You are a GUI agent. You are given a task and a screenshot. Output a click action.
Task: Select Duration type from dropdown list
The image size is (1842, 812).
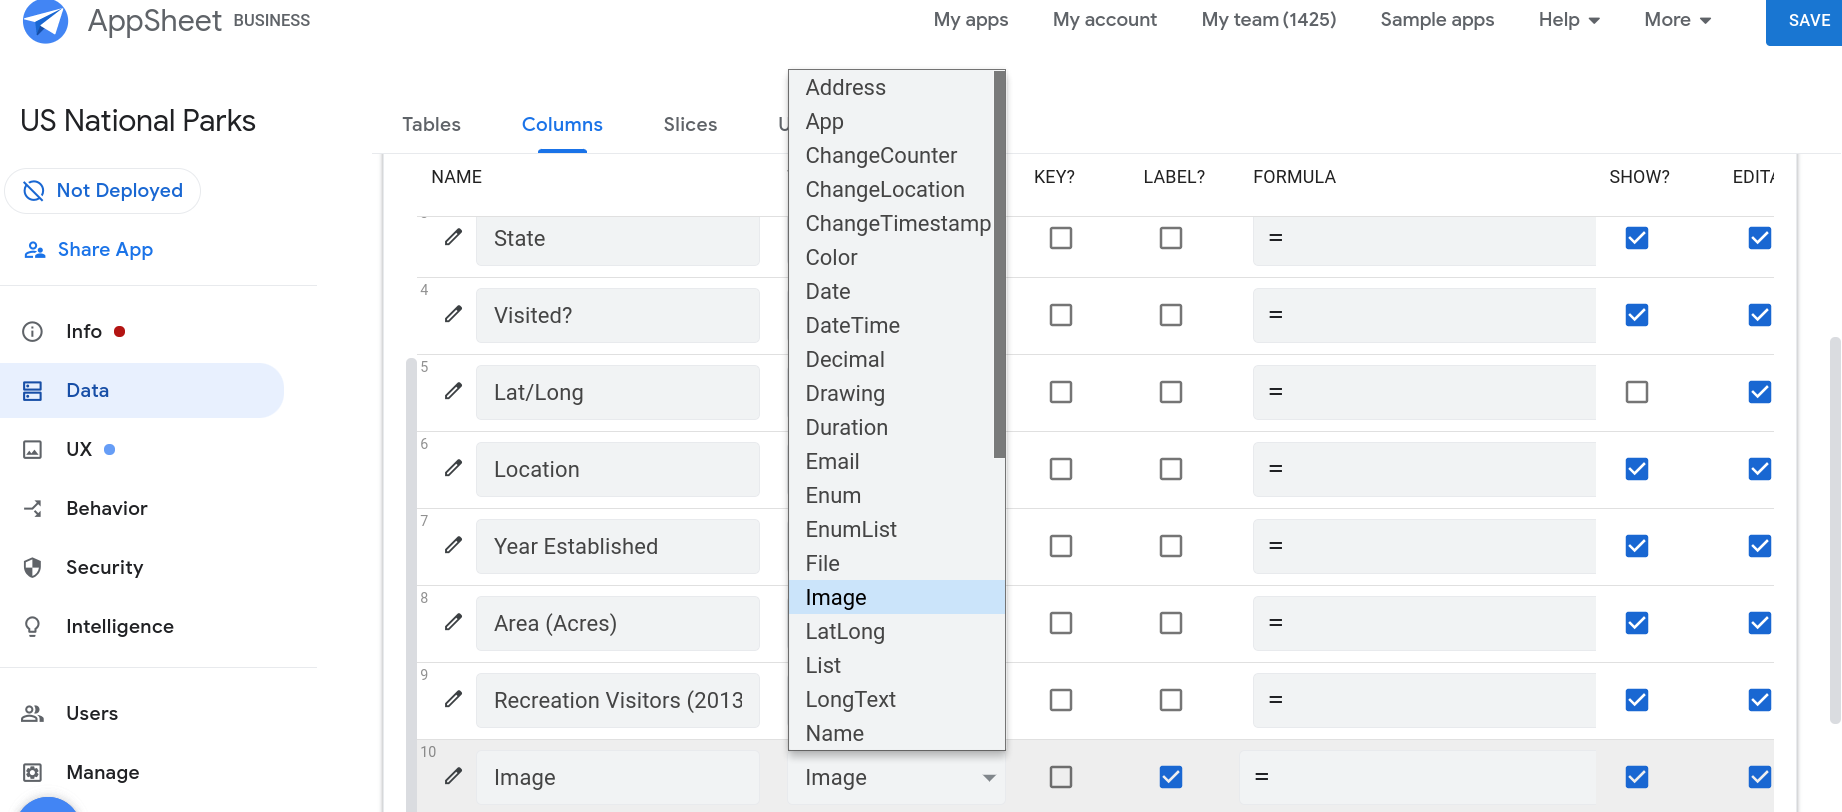coord(891,428)
